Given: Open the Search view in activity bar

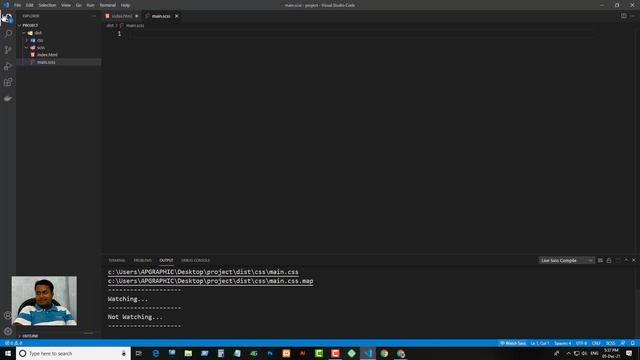Looking at the screenshot, I should coord(8,33).
